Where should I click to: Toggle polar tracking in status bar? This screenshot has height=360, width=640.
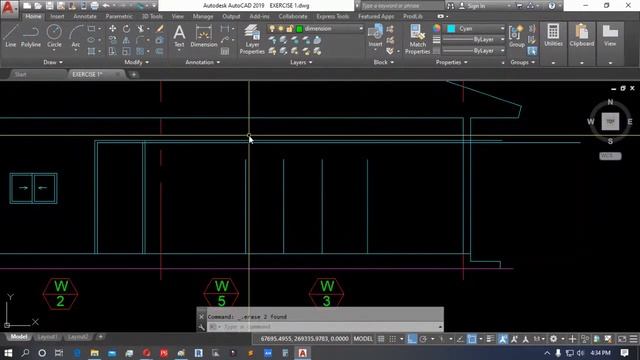click(423, 339)
